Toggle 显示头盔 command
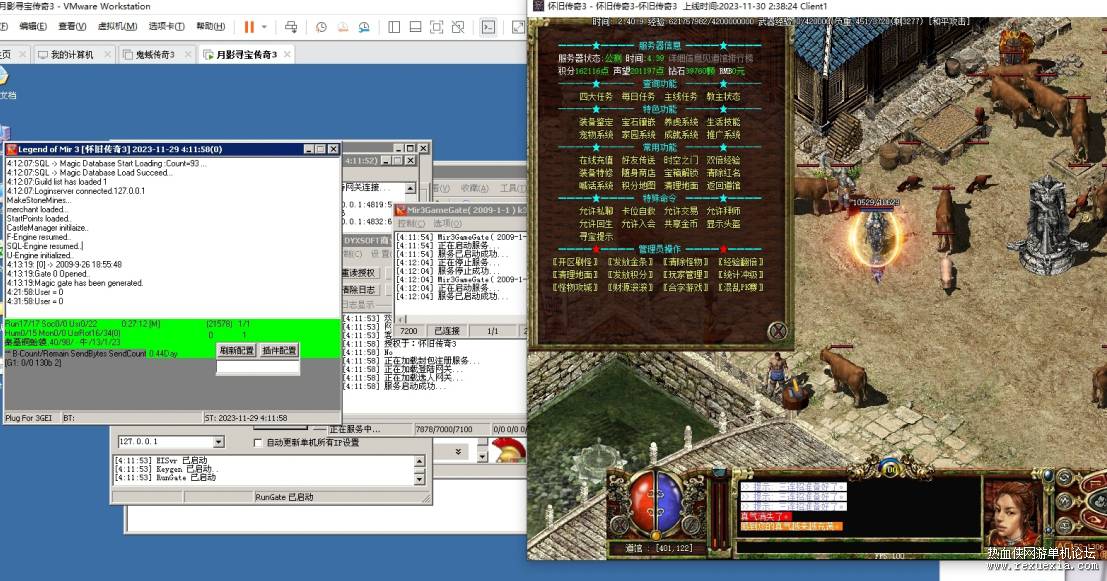Screen dimensions: 1107x581 [x=723, y=224]
